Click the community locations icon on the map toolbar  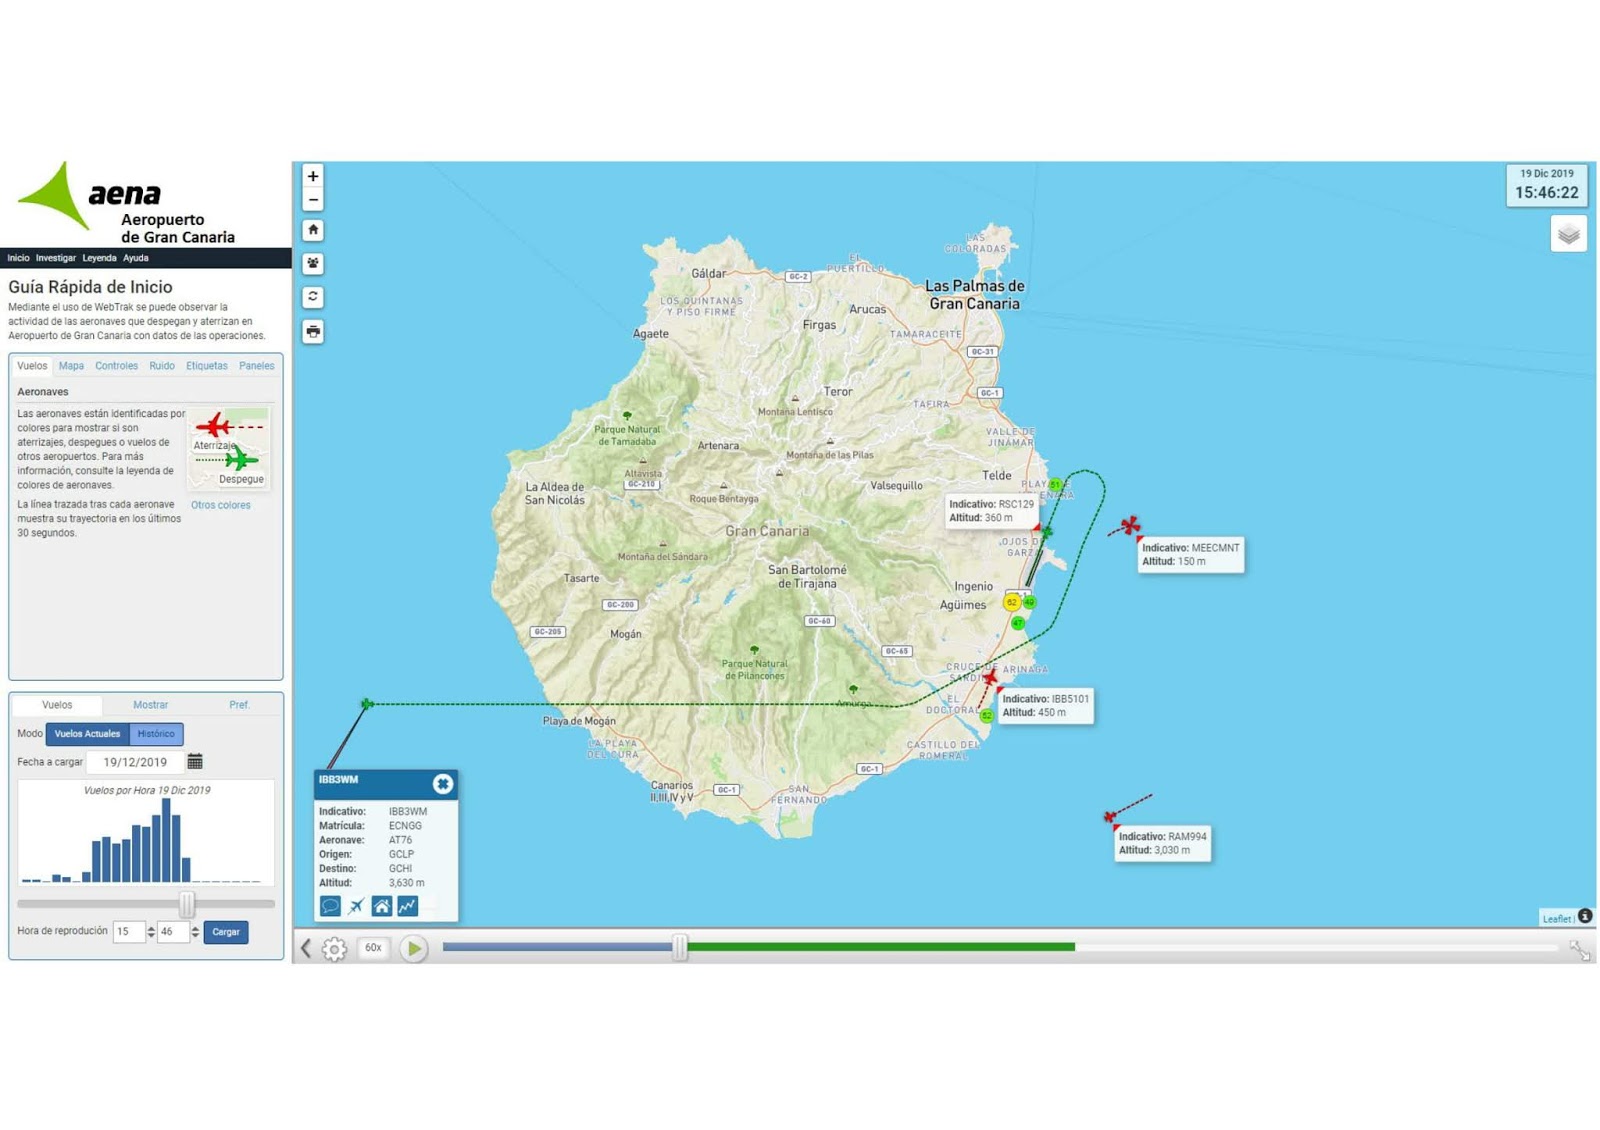[313, 263]
